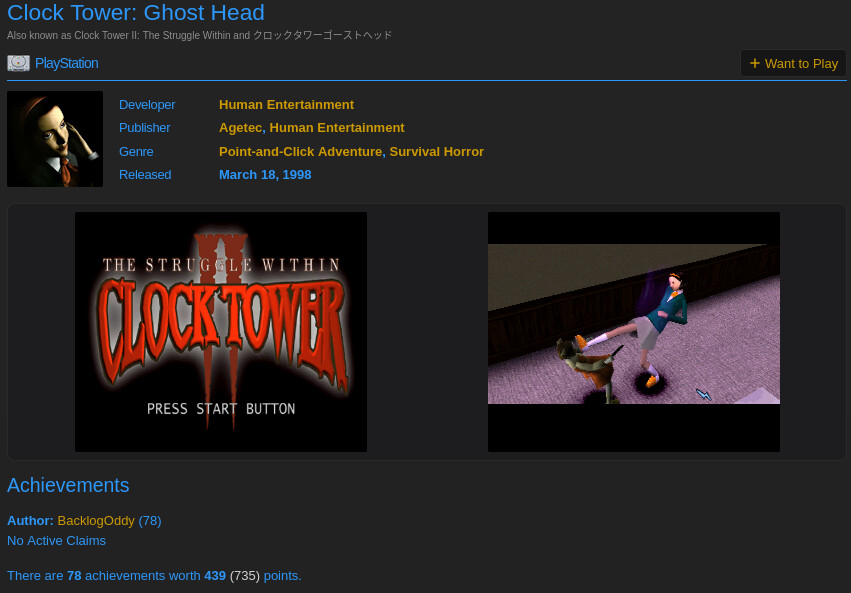The width and height of the screenshot is (851, 593).
Task: Click the Released field label
Action: [145, 175]
